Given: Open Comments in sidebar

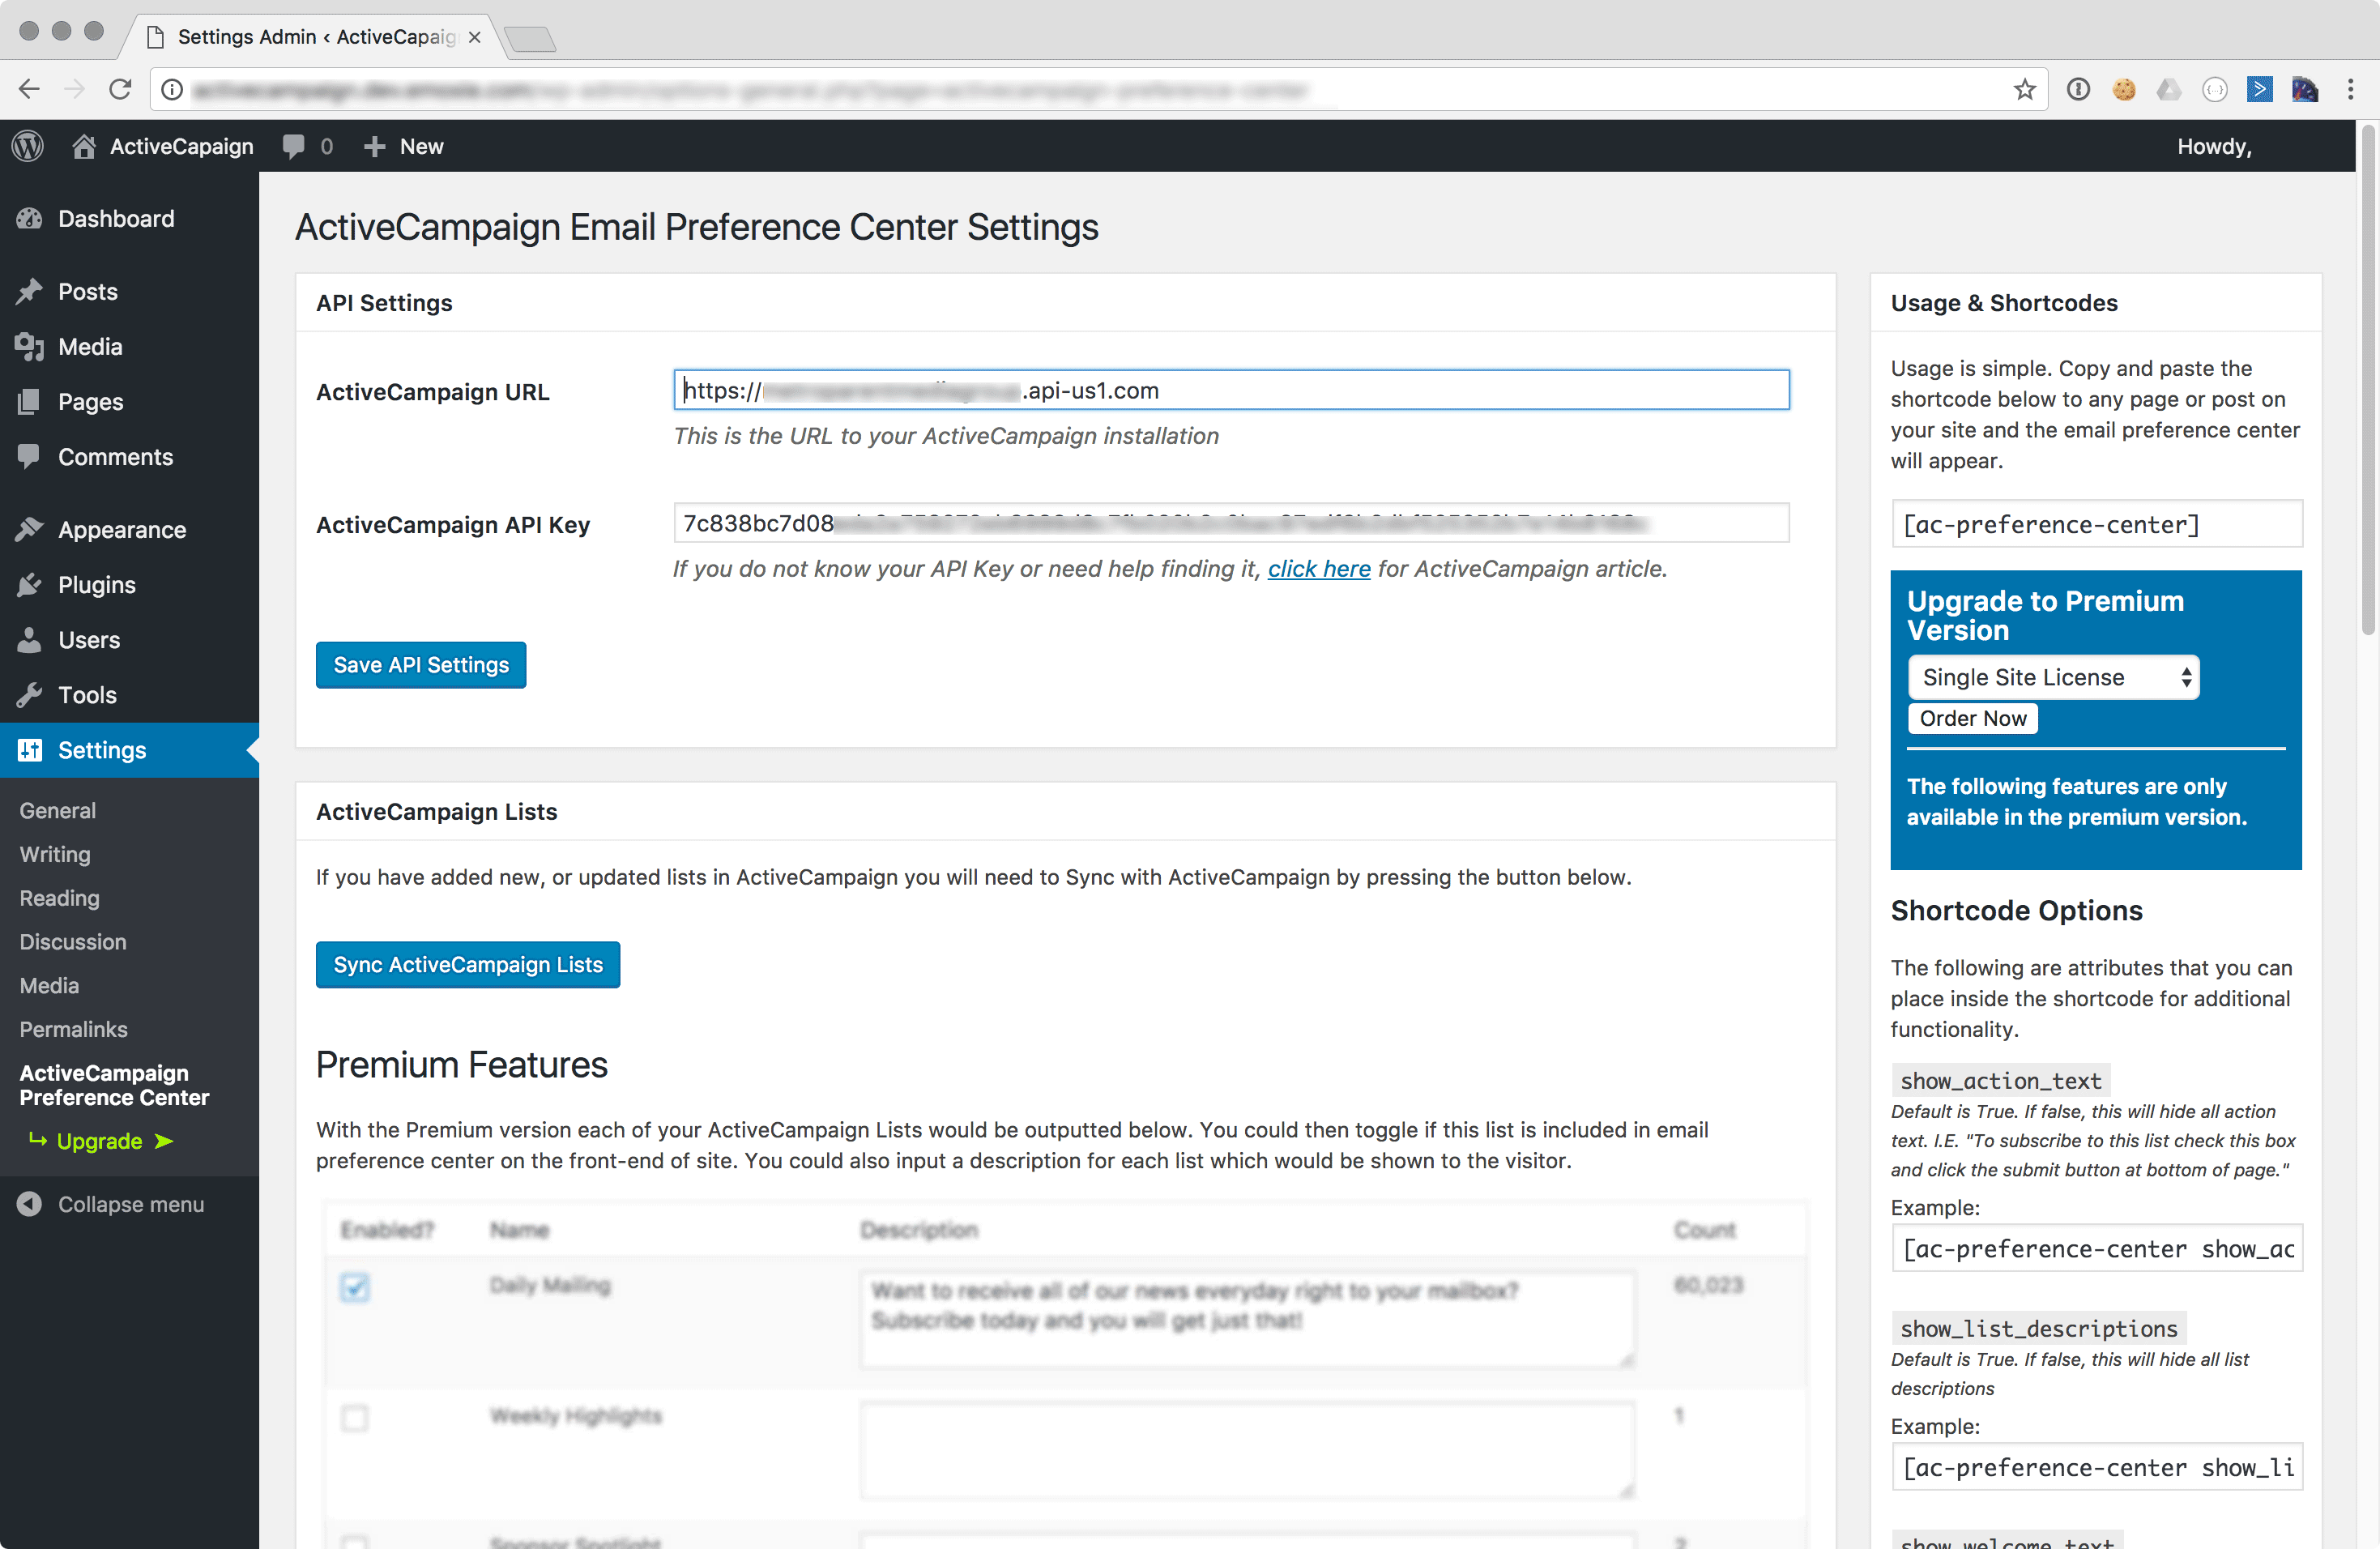Looking at the screenshot, I should pyautogui.click(x=129, y=456).
